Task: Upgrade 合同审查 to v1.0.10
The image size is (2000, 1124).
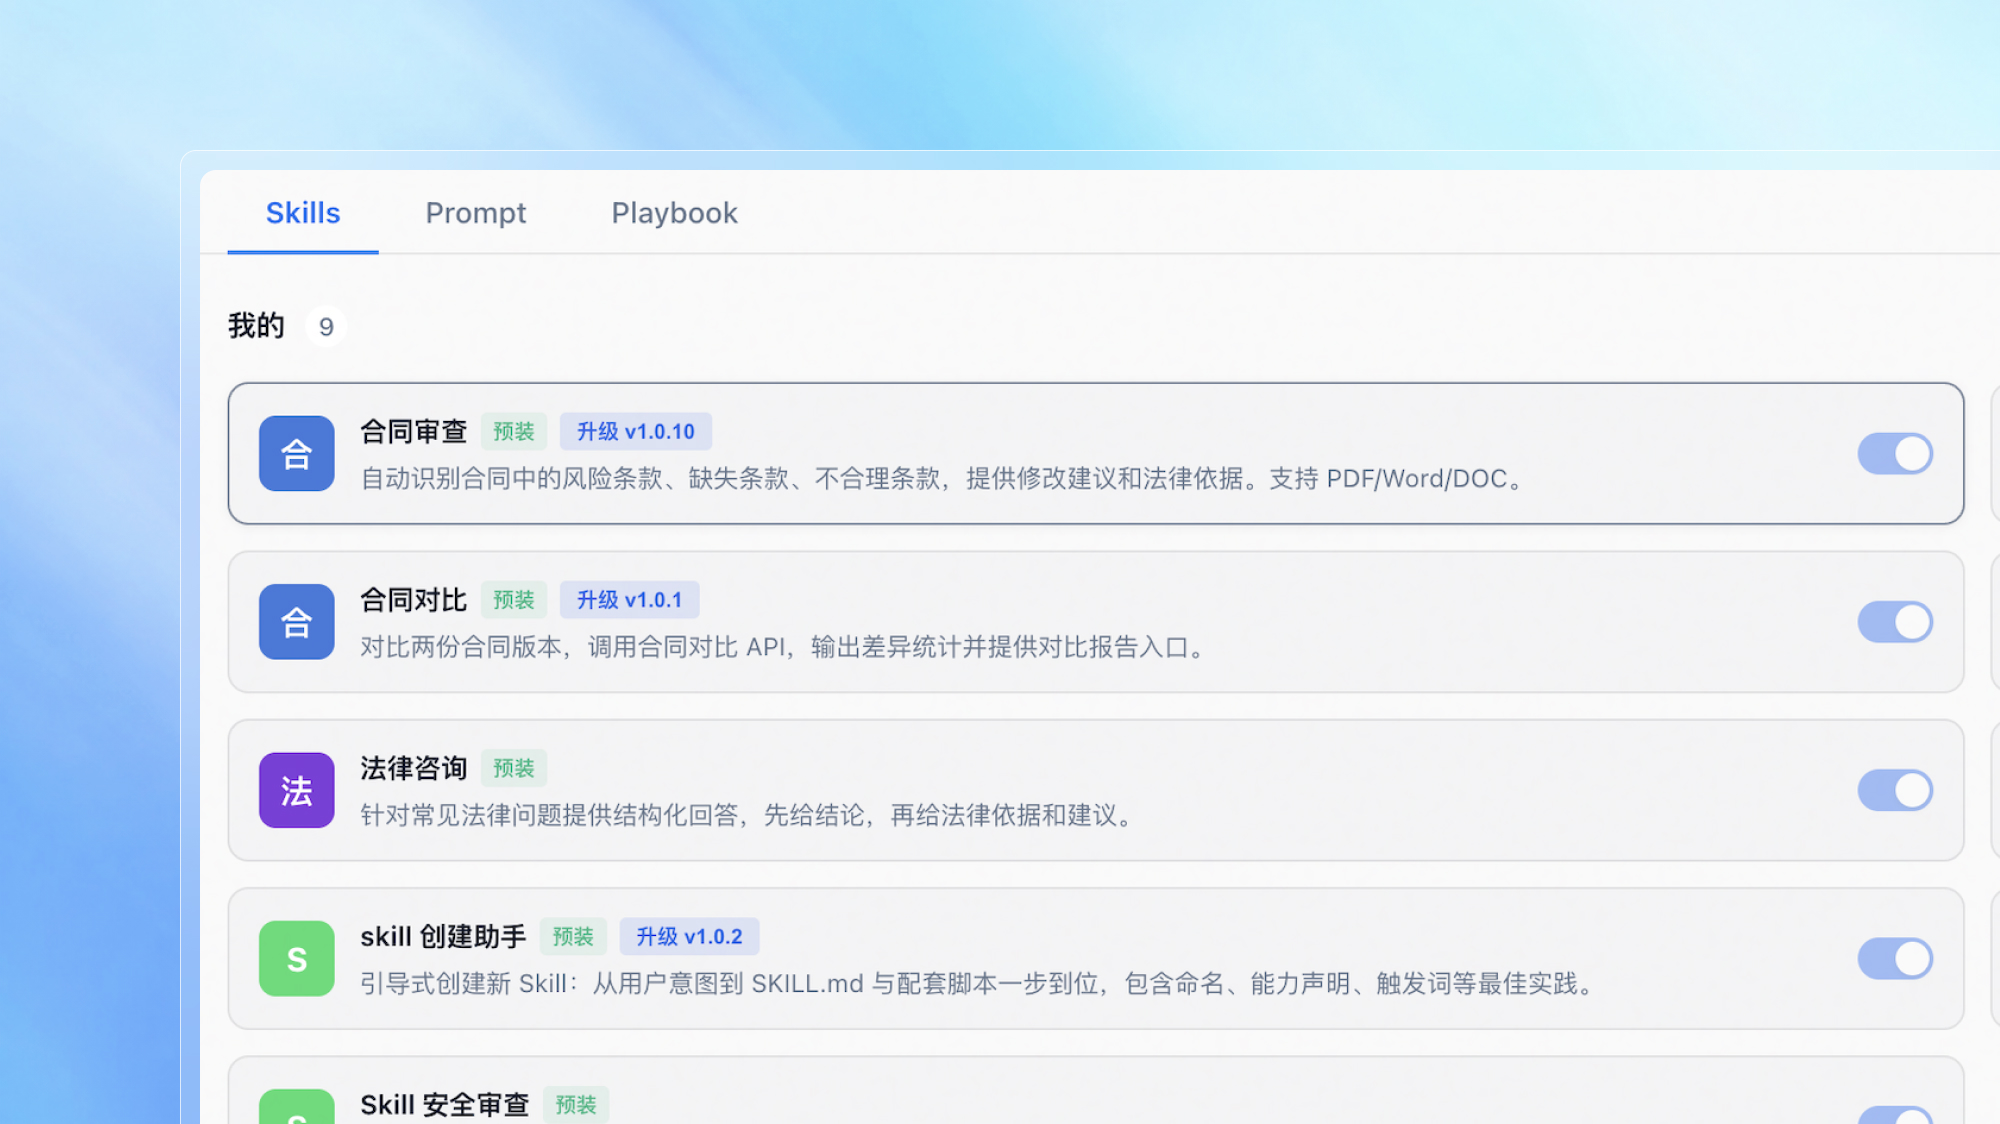Action: (636, 432)
